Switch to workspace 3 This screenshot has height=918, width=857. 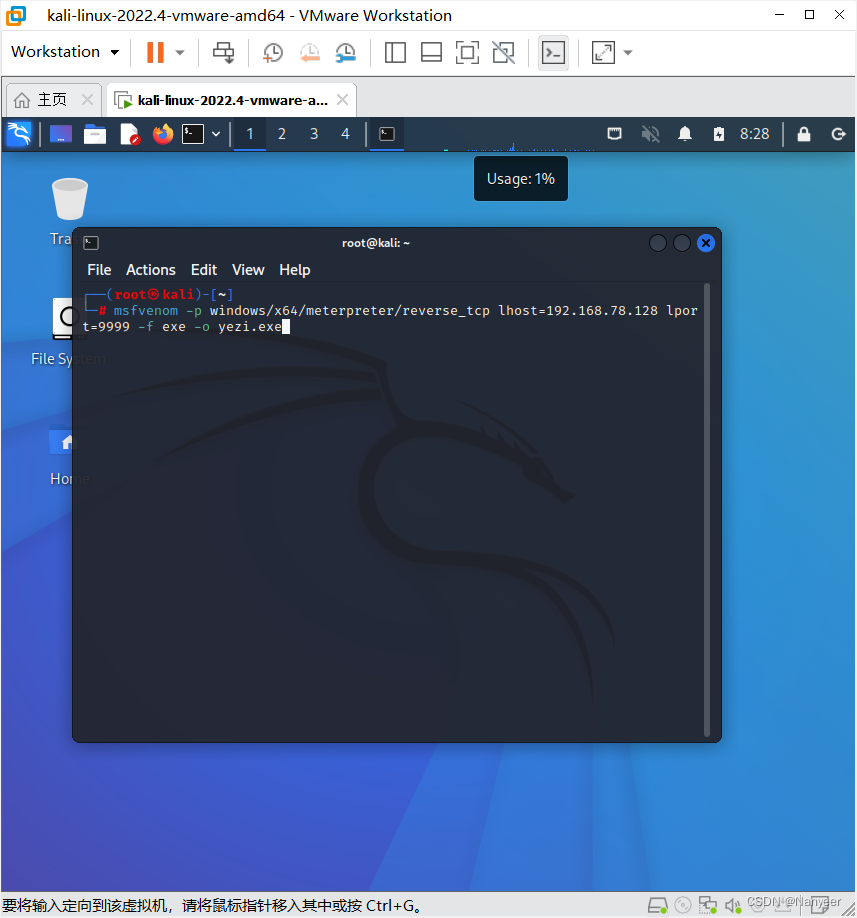click(x=314, y=134)
